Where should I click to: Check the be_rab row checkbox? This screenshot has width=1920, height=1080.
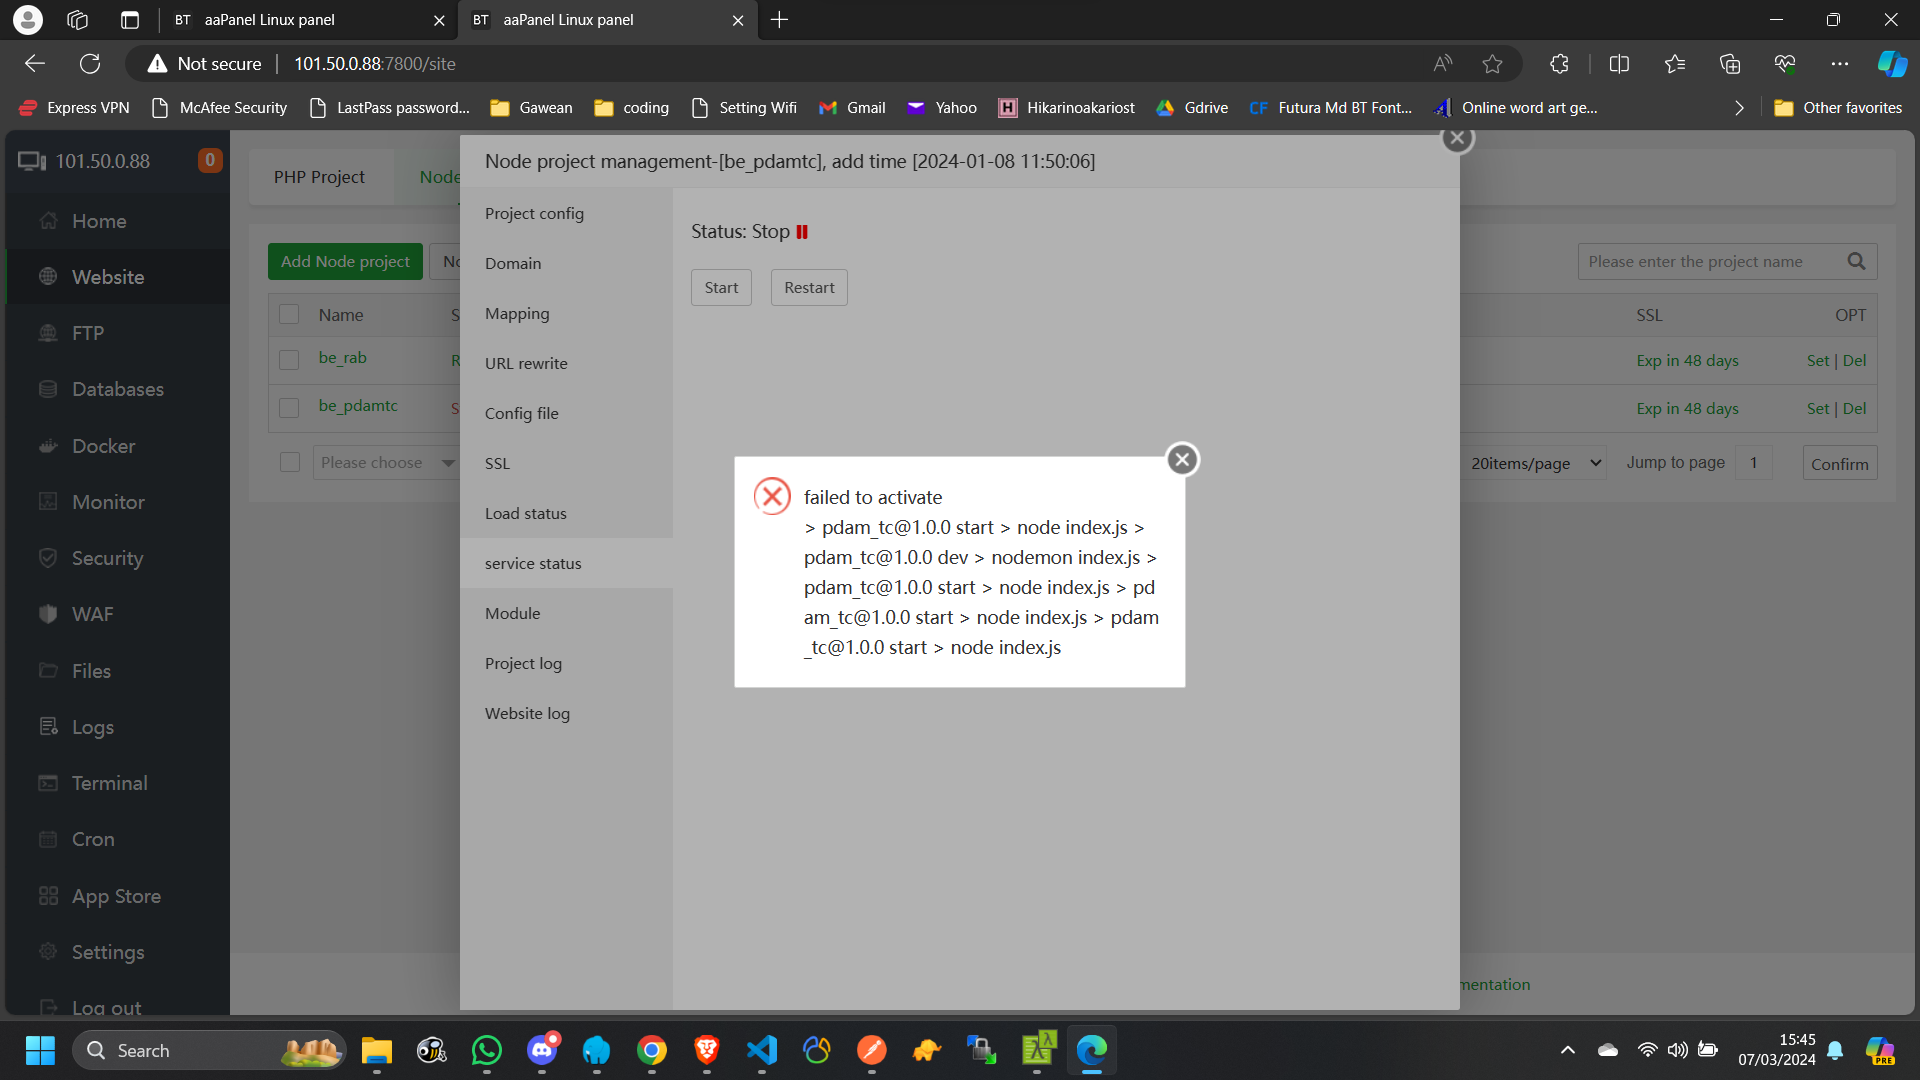click(289, 359)
